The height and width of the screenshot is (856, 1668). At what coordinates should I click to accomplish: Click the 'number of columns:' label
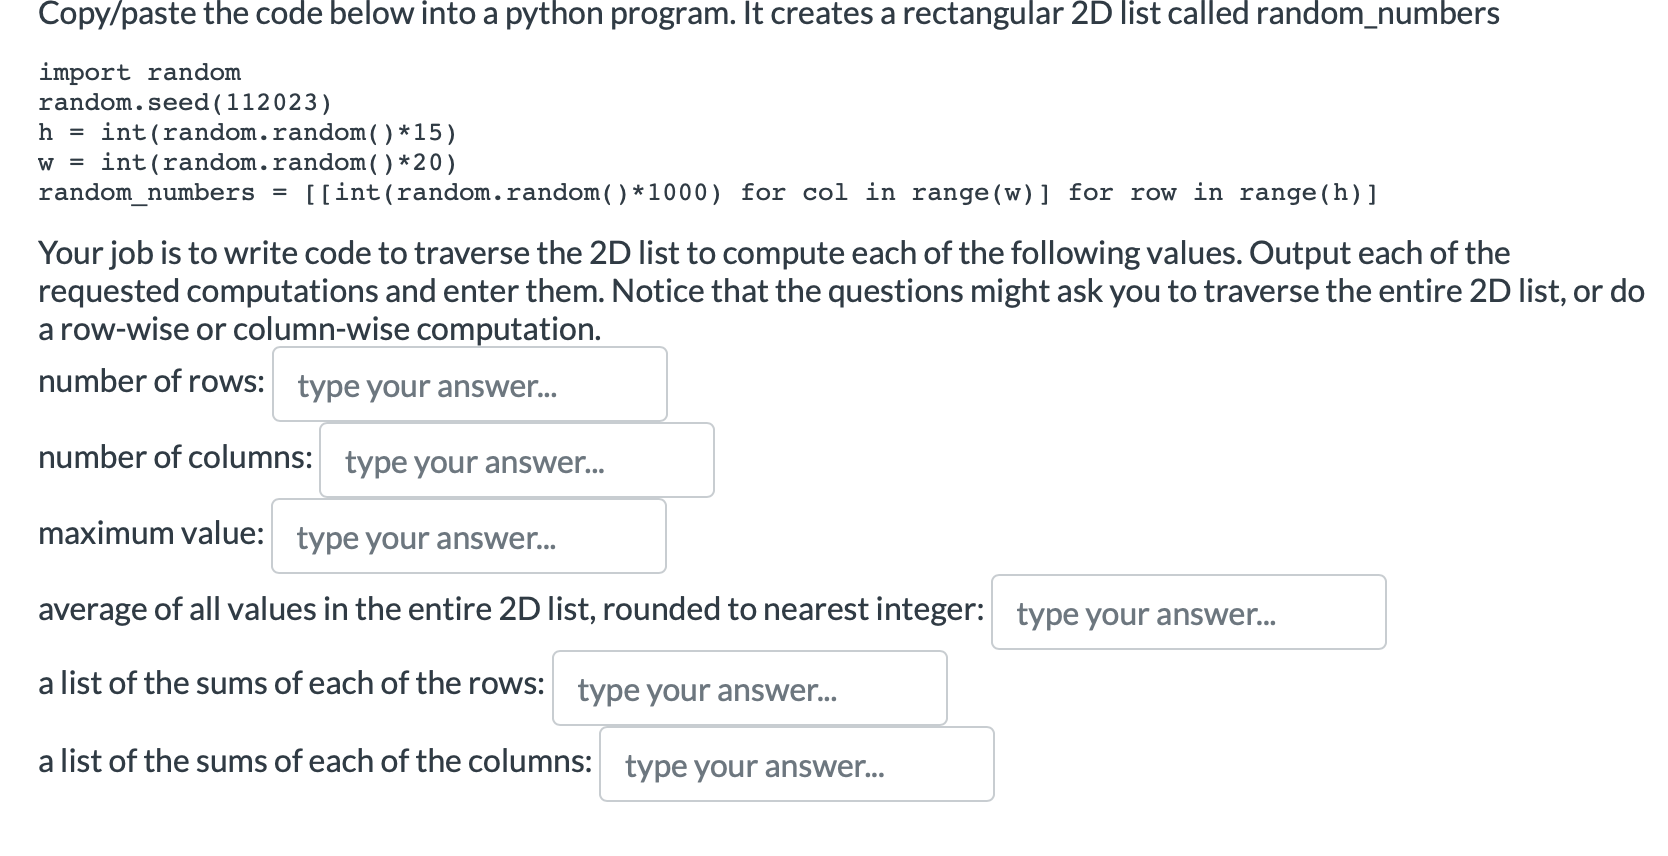(x=175, y=457)
